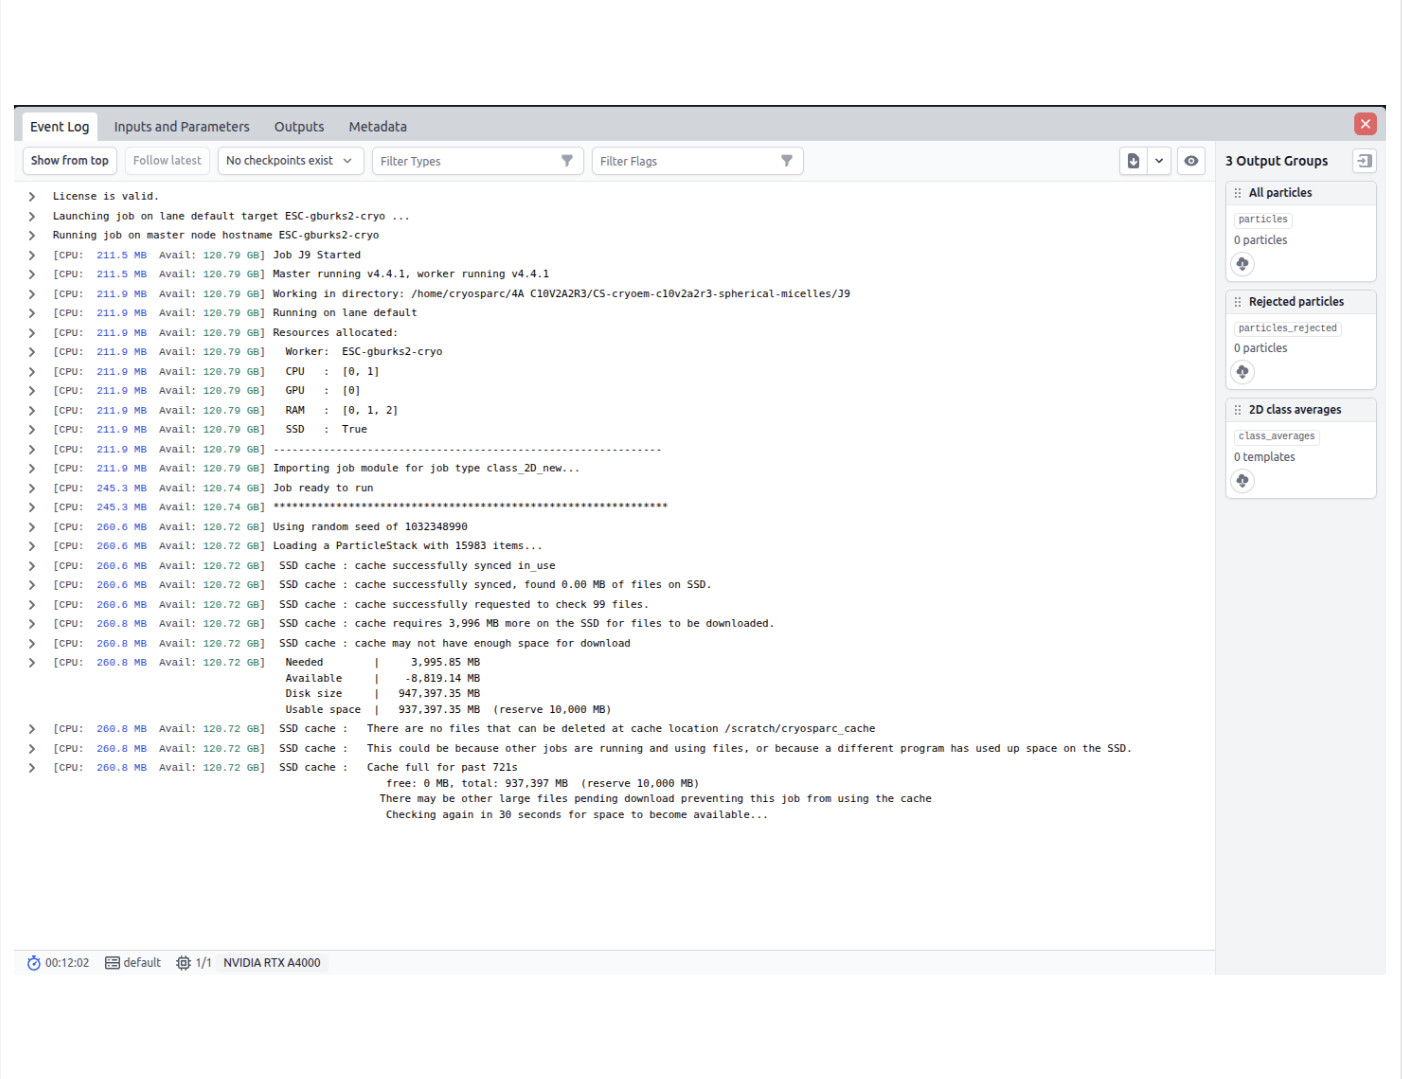The height and width of the screenshot is (1079, 1402).
Task: Click the default lane icon in status bar
Action: coord(112,963)
